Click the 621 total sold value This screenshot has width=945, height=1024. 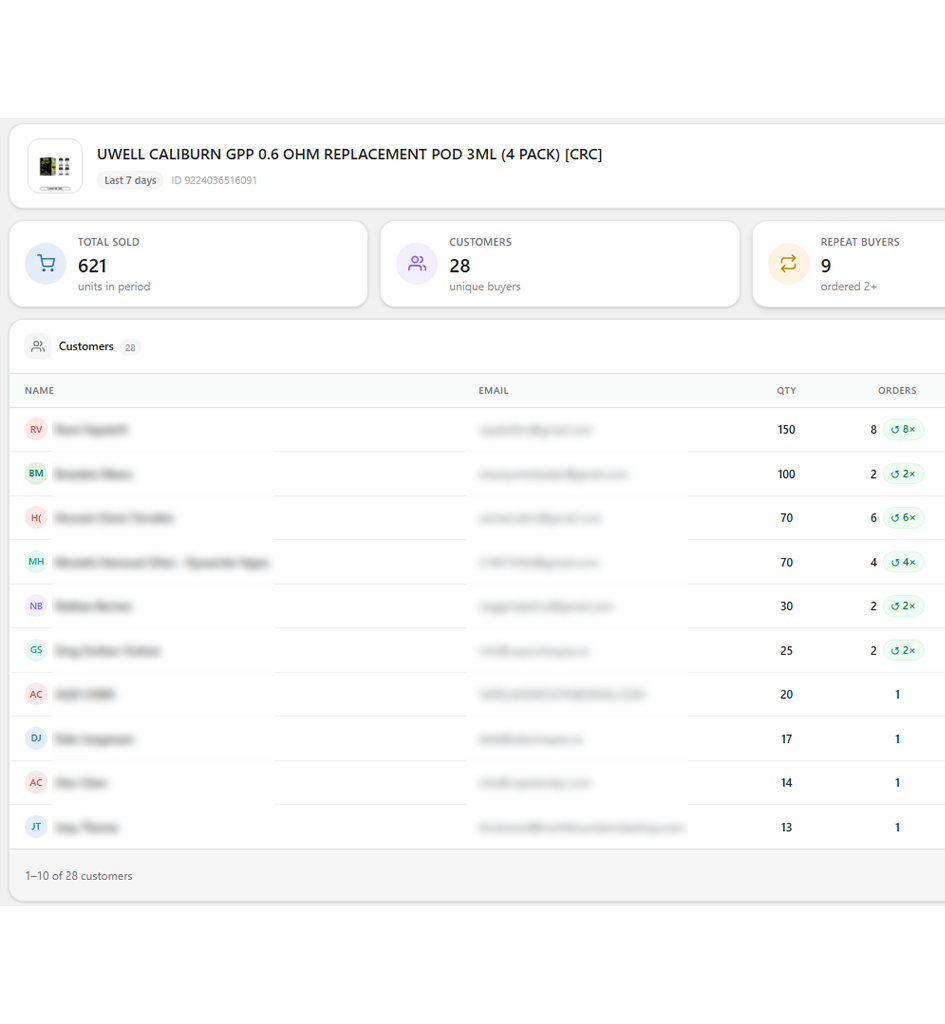[x=92, y=266]
